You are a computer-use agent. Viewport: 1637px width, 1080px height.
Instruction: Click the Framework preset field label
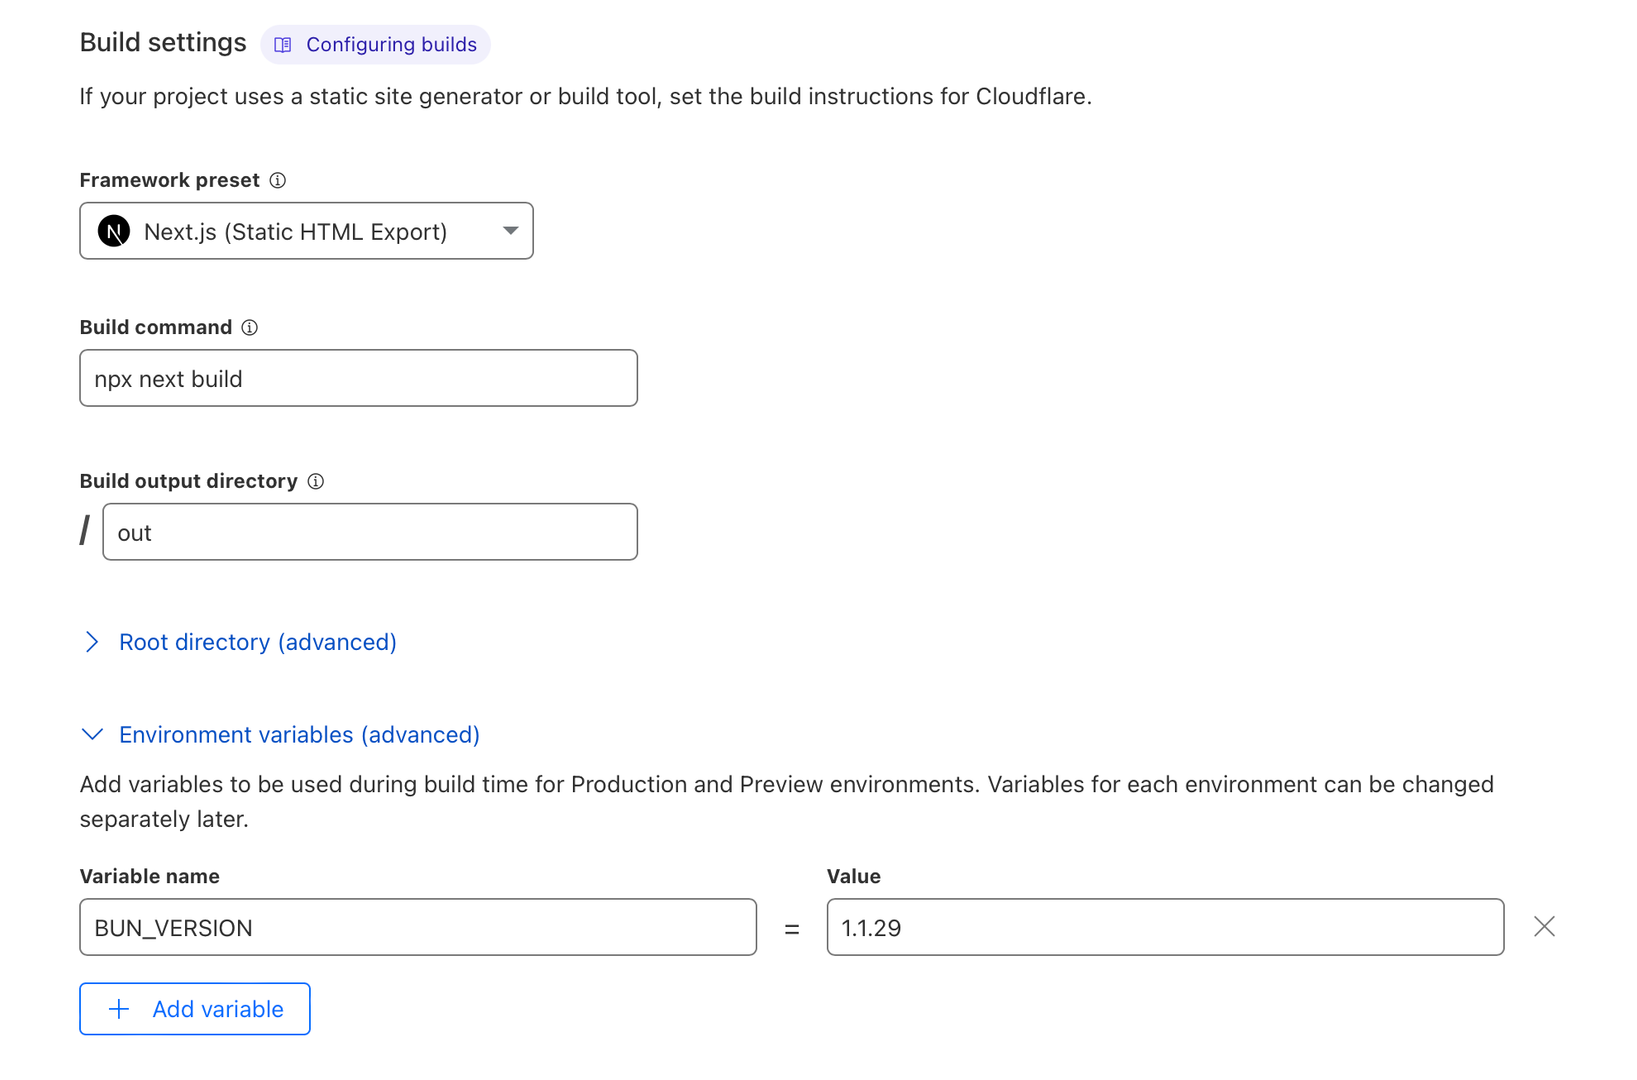click(169, 180)
